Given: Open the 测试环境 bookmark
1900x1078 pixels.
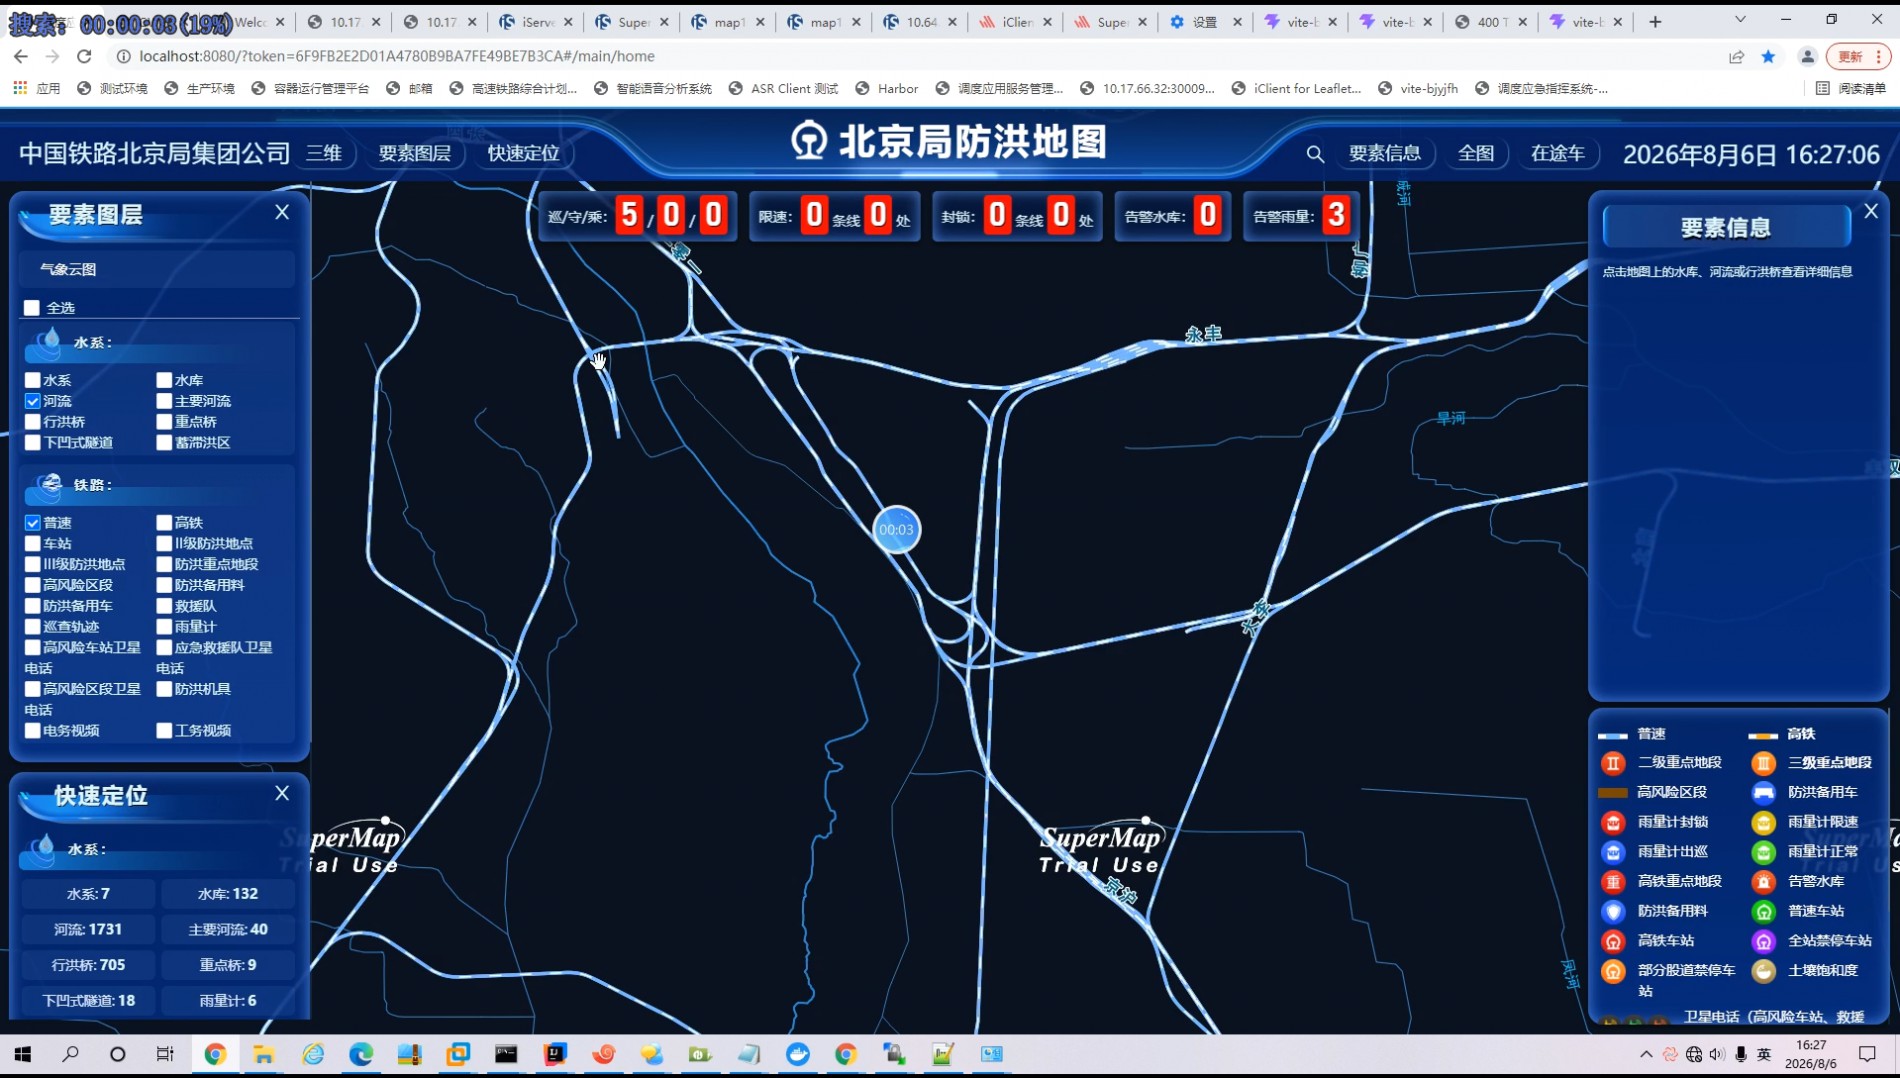Looking at the screenshot, I should (112, 88).
